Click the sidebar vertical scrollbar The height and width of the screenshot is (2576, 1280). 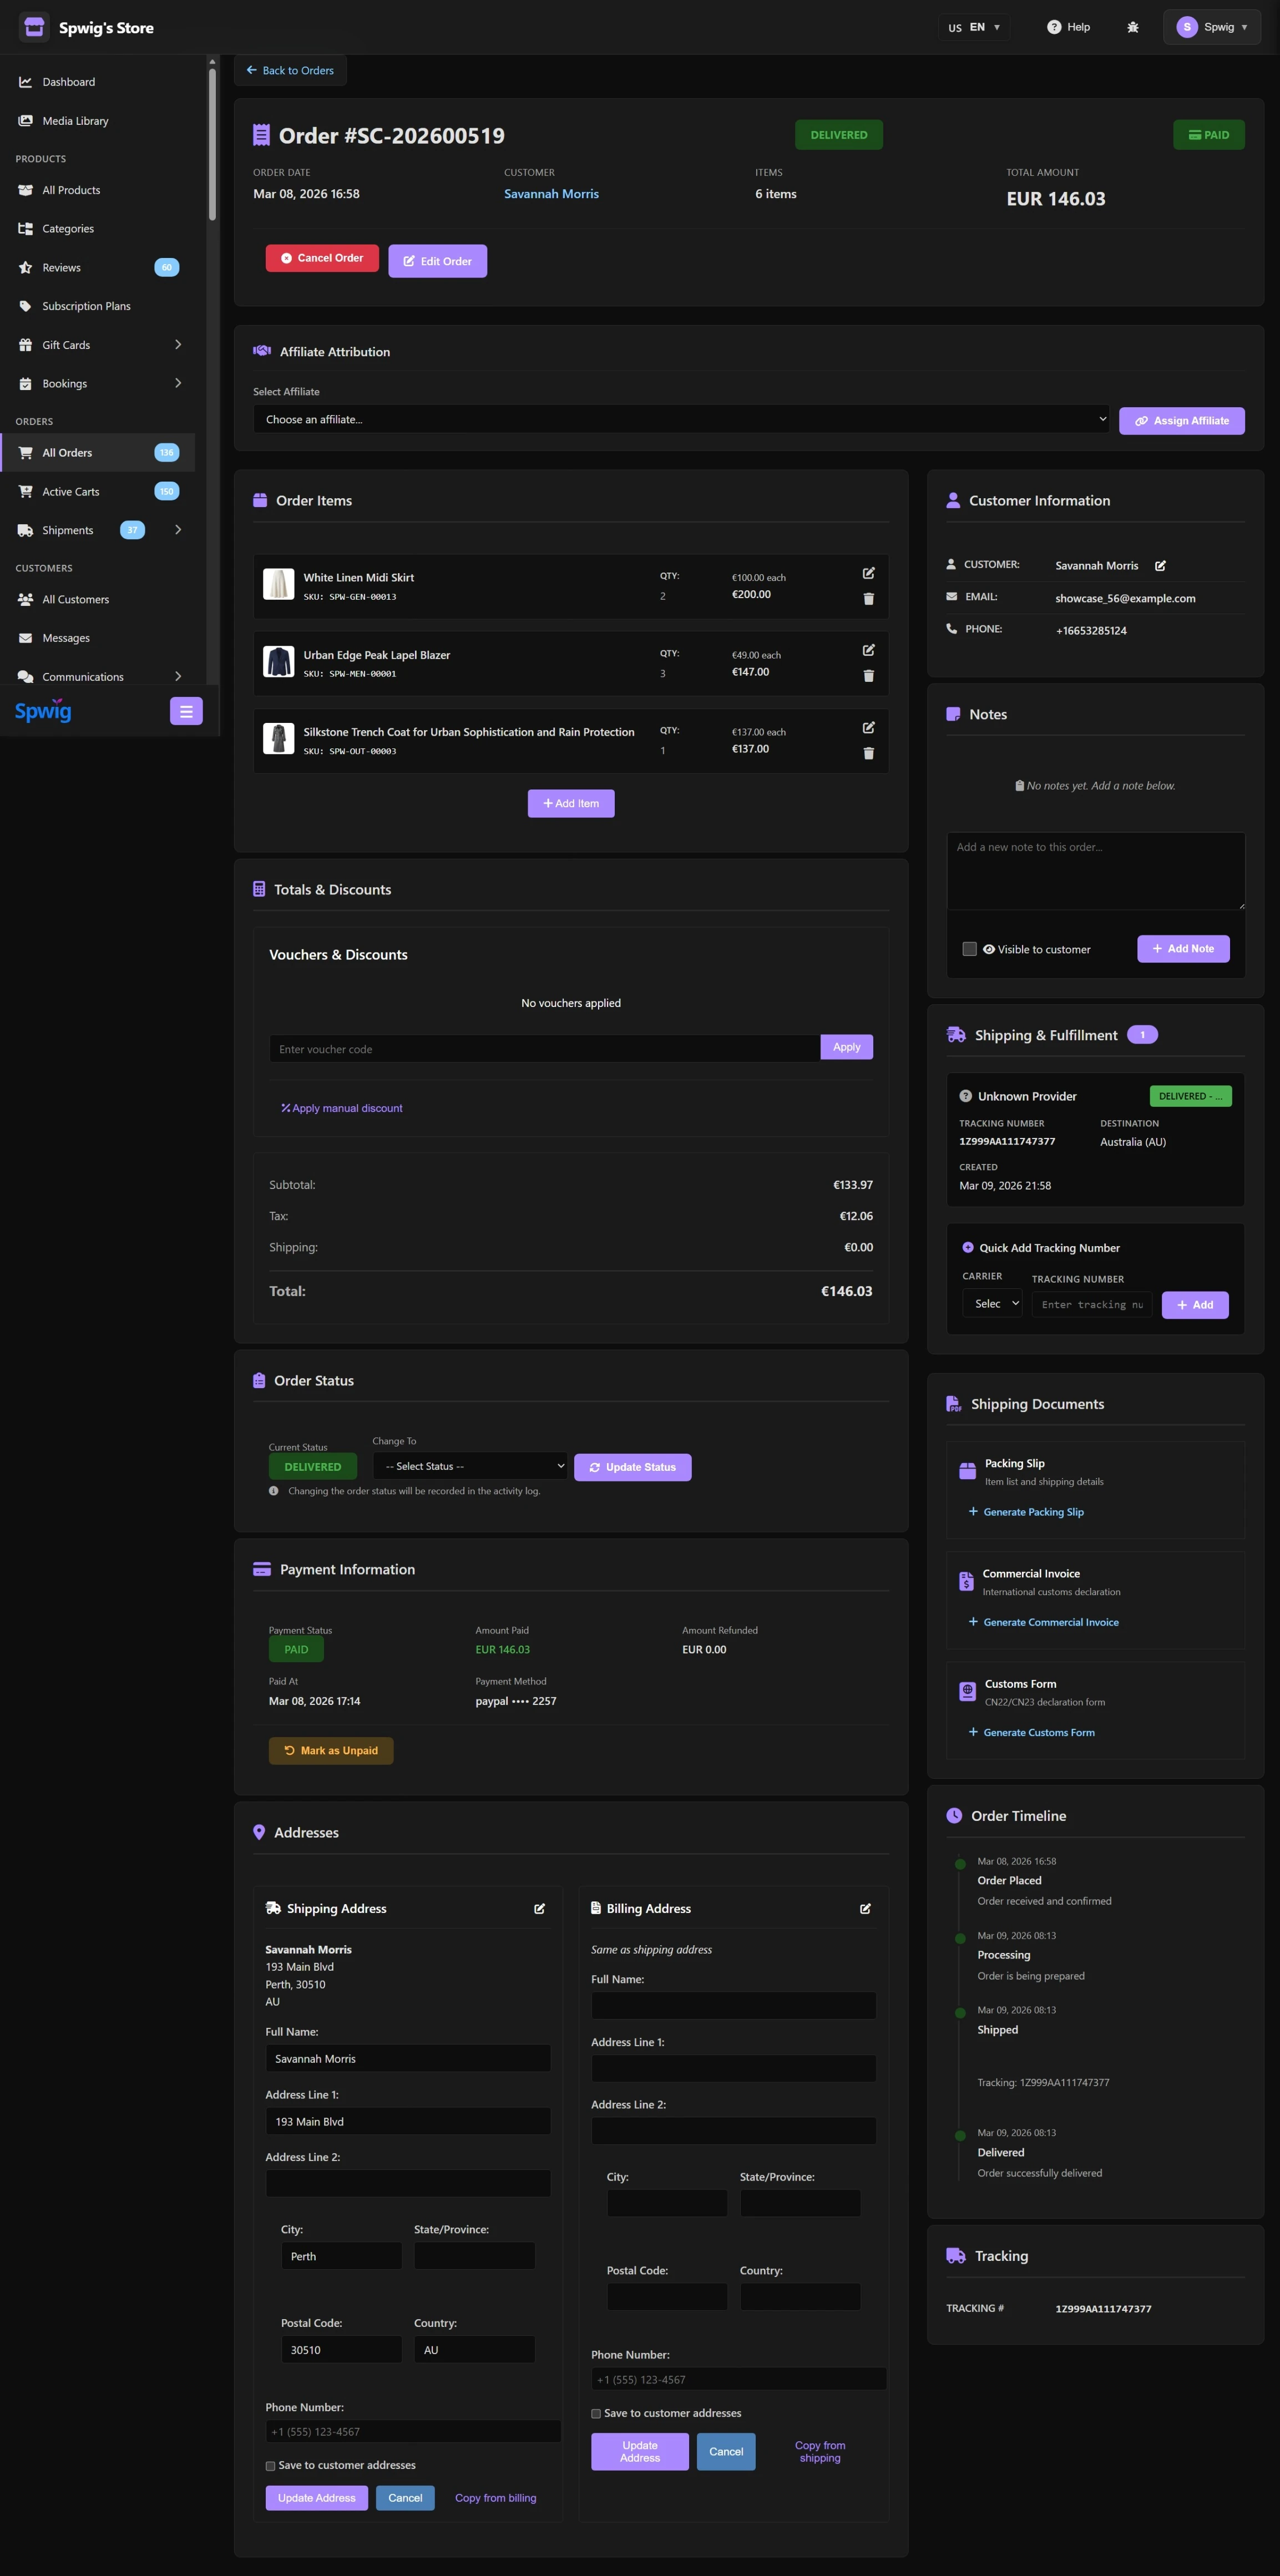tap(212, 140)
